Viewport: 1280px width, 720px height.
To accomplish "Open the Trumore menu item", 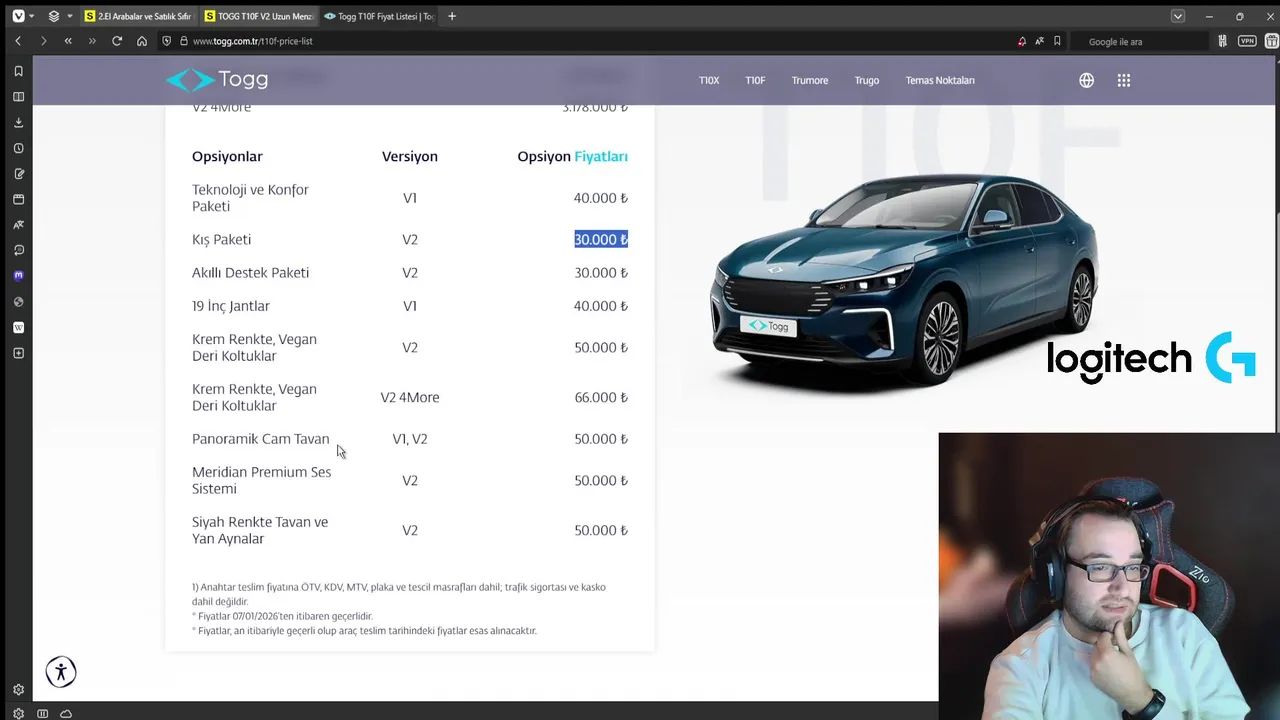I will click(x=810, y=80).
